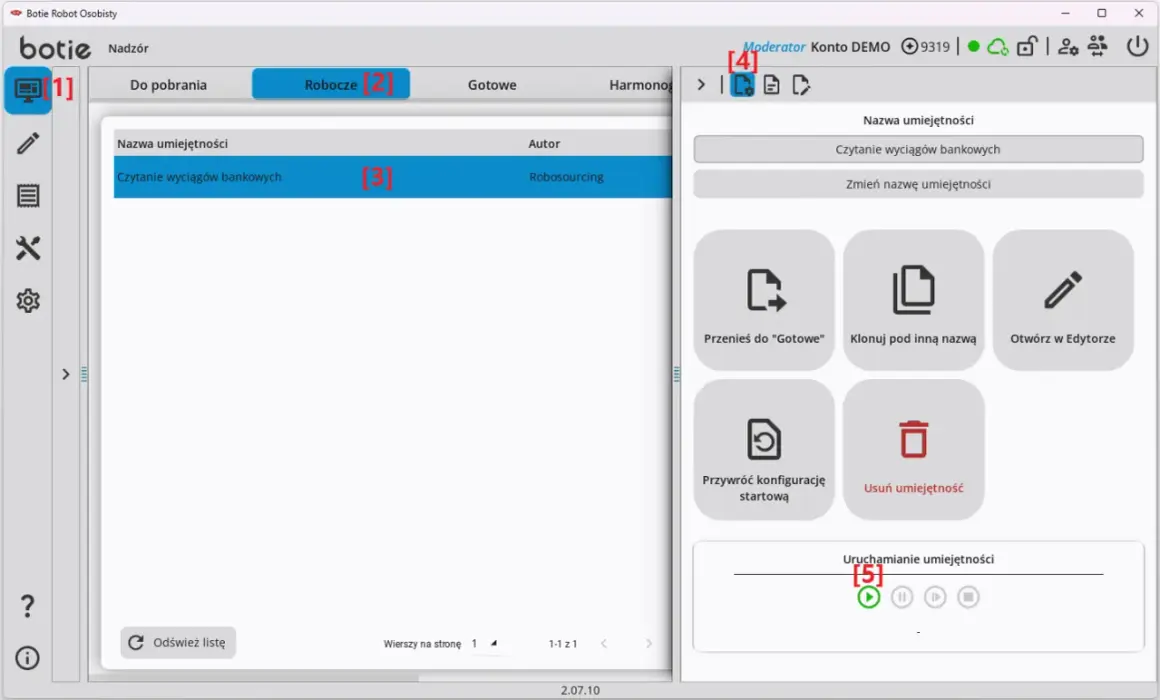Screen dimensions: 1160x700
Task: Click the cloud sync status icon
Action: click(998, 47)
